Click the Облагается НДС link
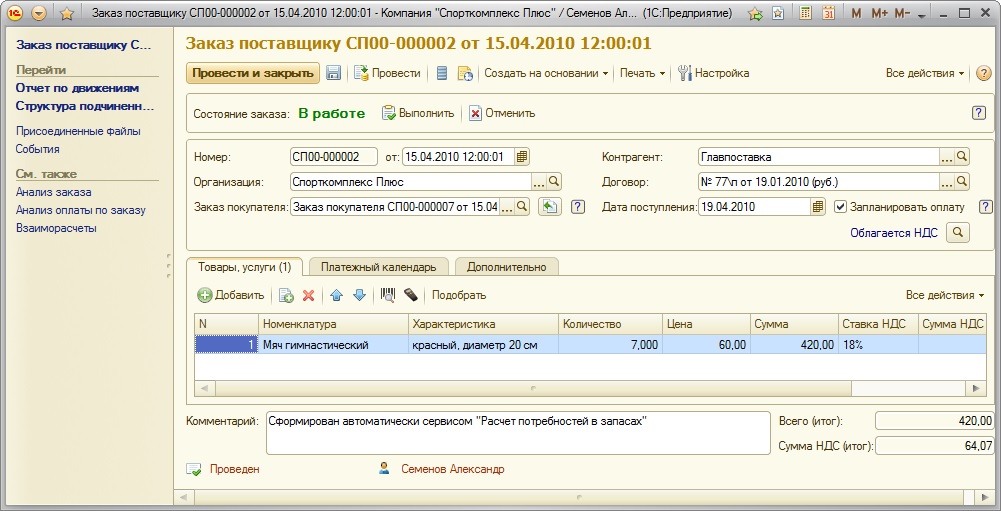Image resolution: width=1001 pixels, height=511 pixels. click(x=894, y=233)
